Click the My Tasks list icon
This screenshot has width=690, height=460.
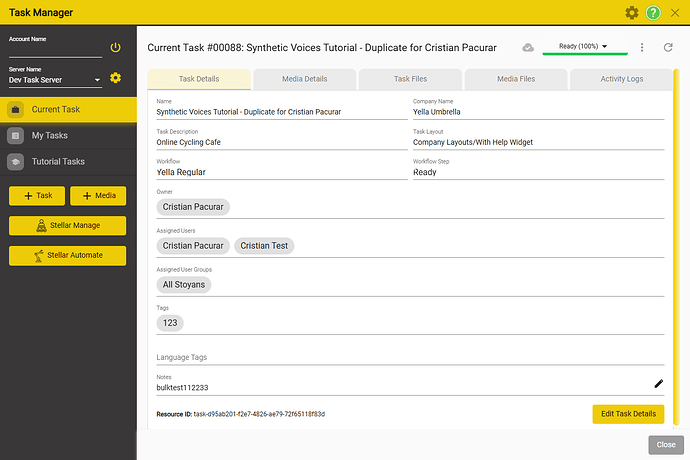[x=15, y=136]
